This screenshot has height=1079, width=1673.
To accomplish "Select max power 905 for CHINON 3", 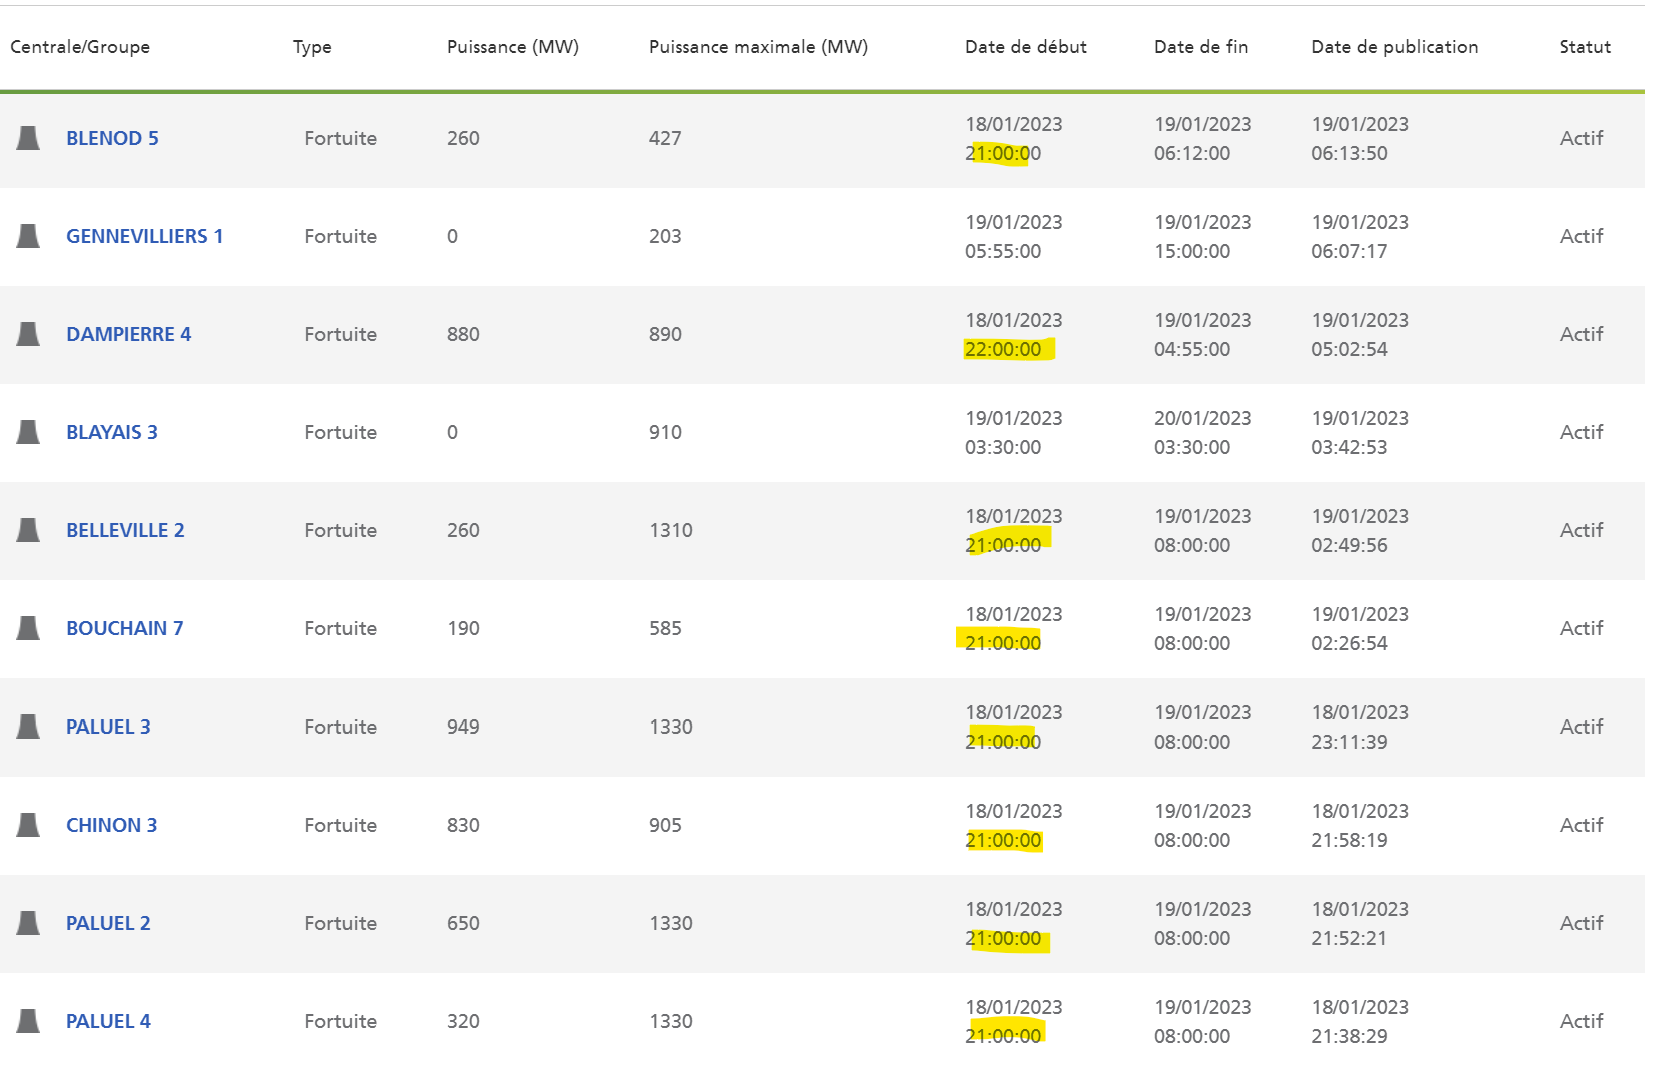I will (665, 825).
